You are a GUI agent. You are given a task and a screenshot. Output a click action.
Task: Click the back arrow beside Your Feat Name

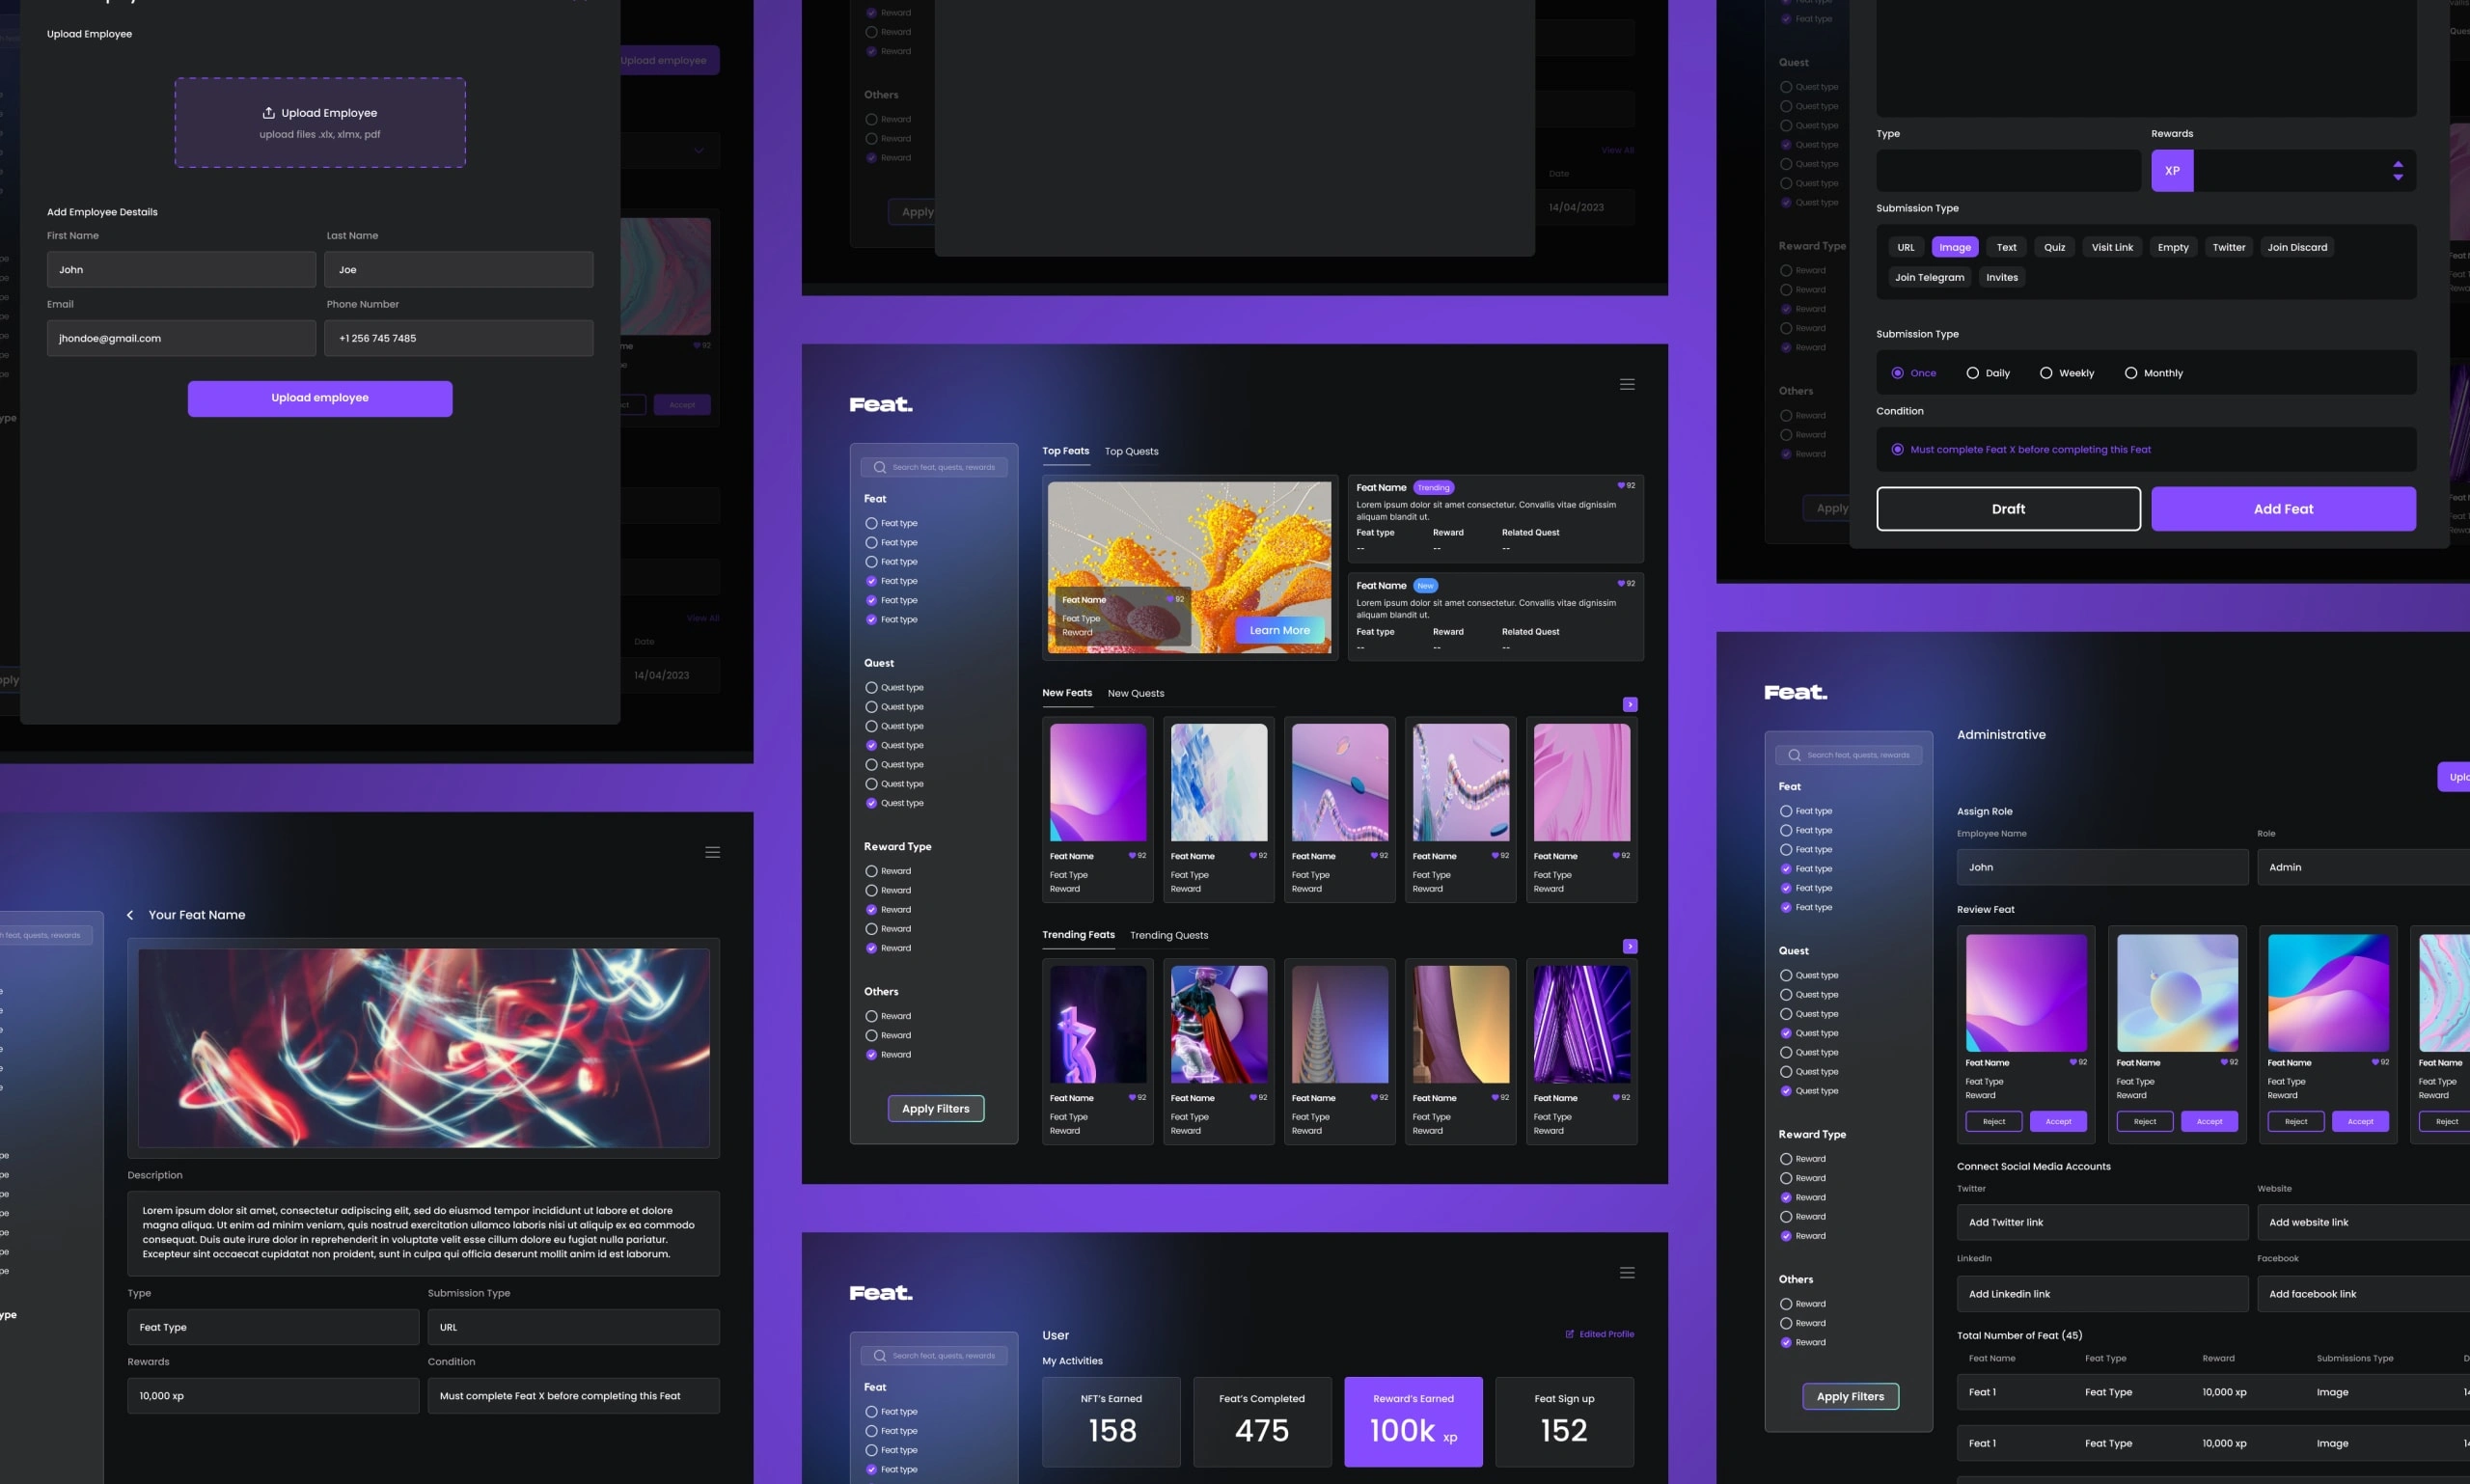tap(130, 915)
